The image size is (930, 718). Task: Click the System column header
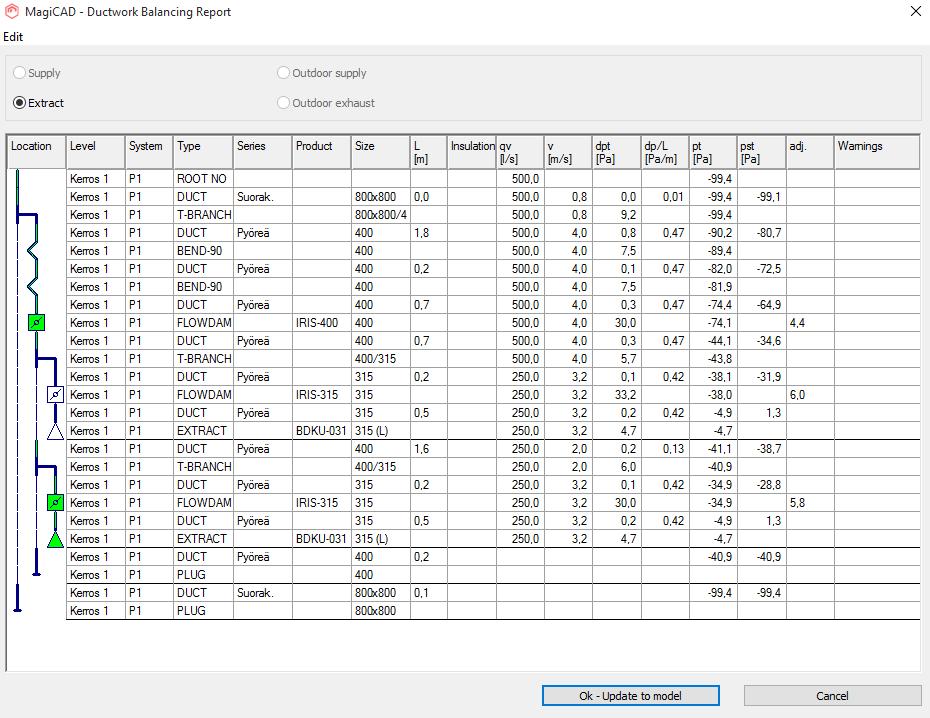pos(149,152)
